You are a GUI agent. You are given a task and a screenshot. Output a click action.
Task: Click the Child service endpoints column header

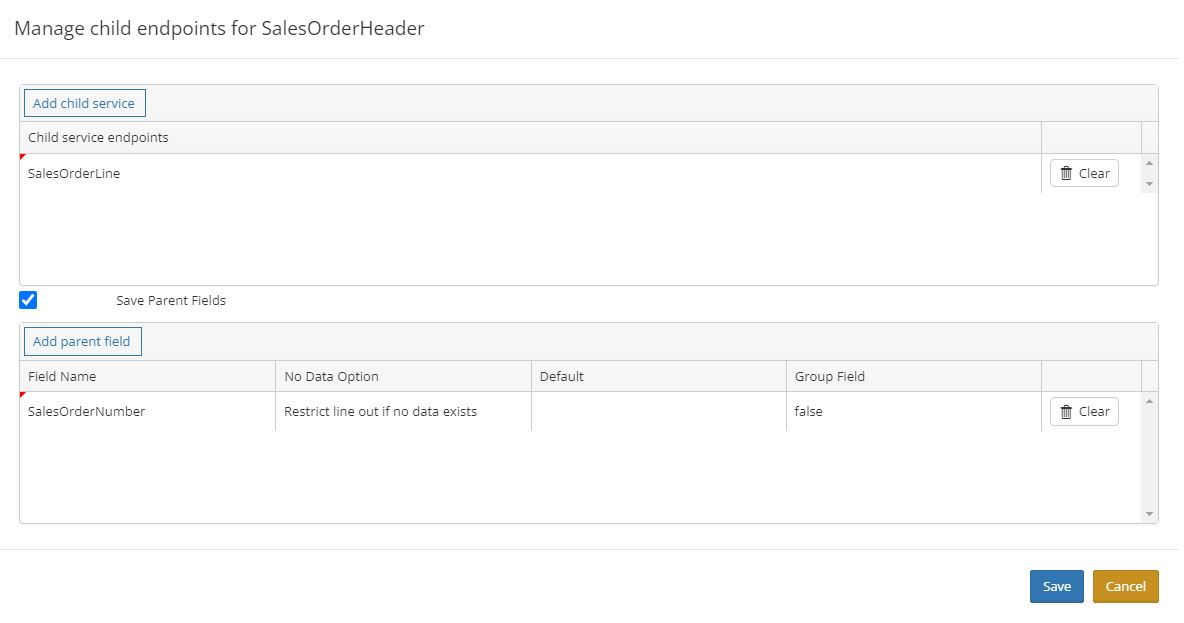point(530,137)
